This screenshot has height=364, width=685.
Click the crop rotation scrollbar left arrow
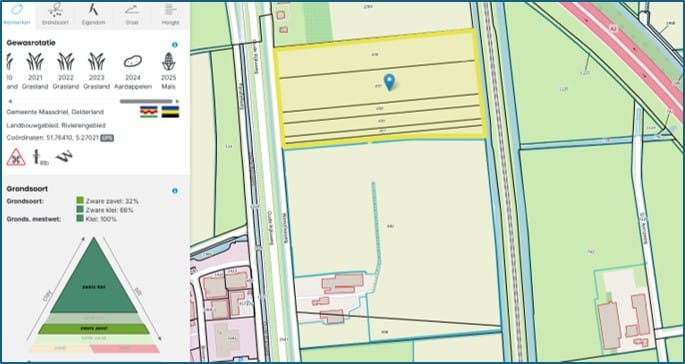9,101
